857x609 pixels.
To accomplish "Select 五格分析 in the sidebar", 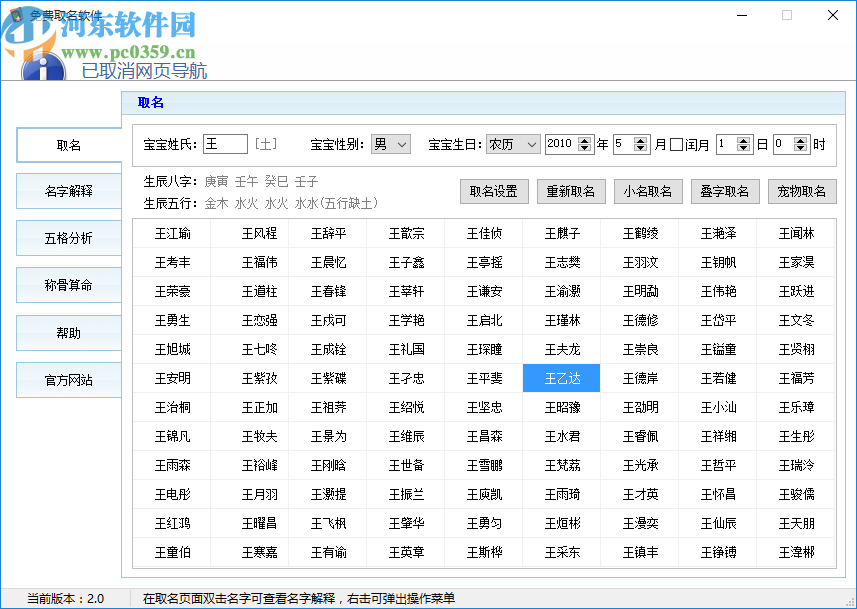I will 67,238.
